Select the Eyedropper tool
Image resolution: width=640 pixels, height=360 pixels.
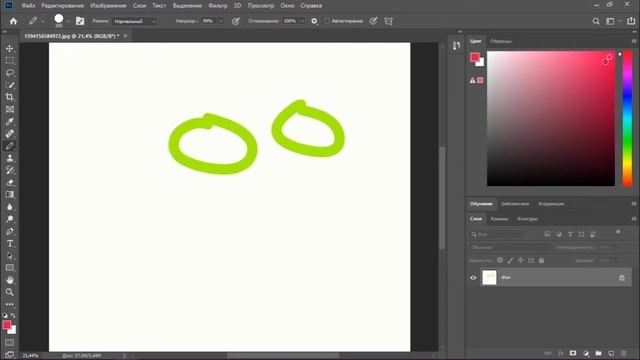[10, 122]
